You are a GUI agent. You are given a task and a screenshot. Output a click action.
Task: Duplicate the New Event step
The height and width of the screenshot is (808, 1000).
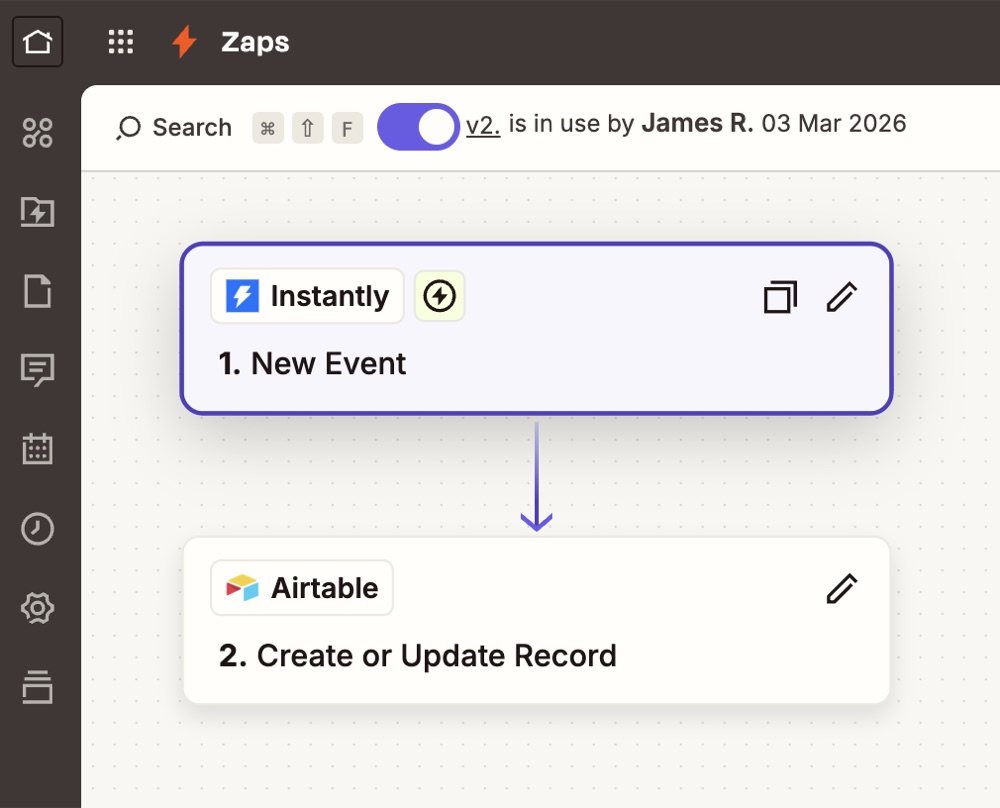pyautogui.click(x=781, y=297)
